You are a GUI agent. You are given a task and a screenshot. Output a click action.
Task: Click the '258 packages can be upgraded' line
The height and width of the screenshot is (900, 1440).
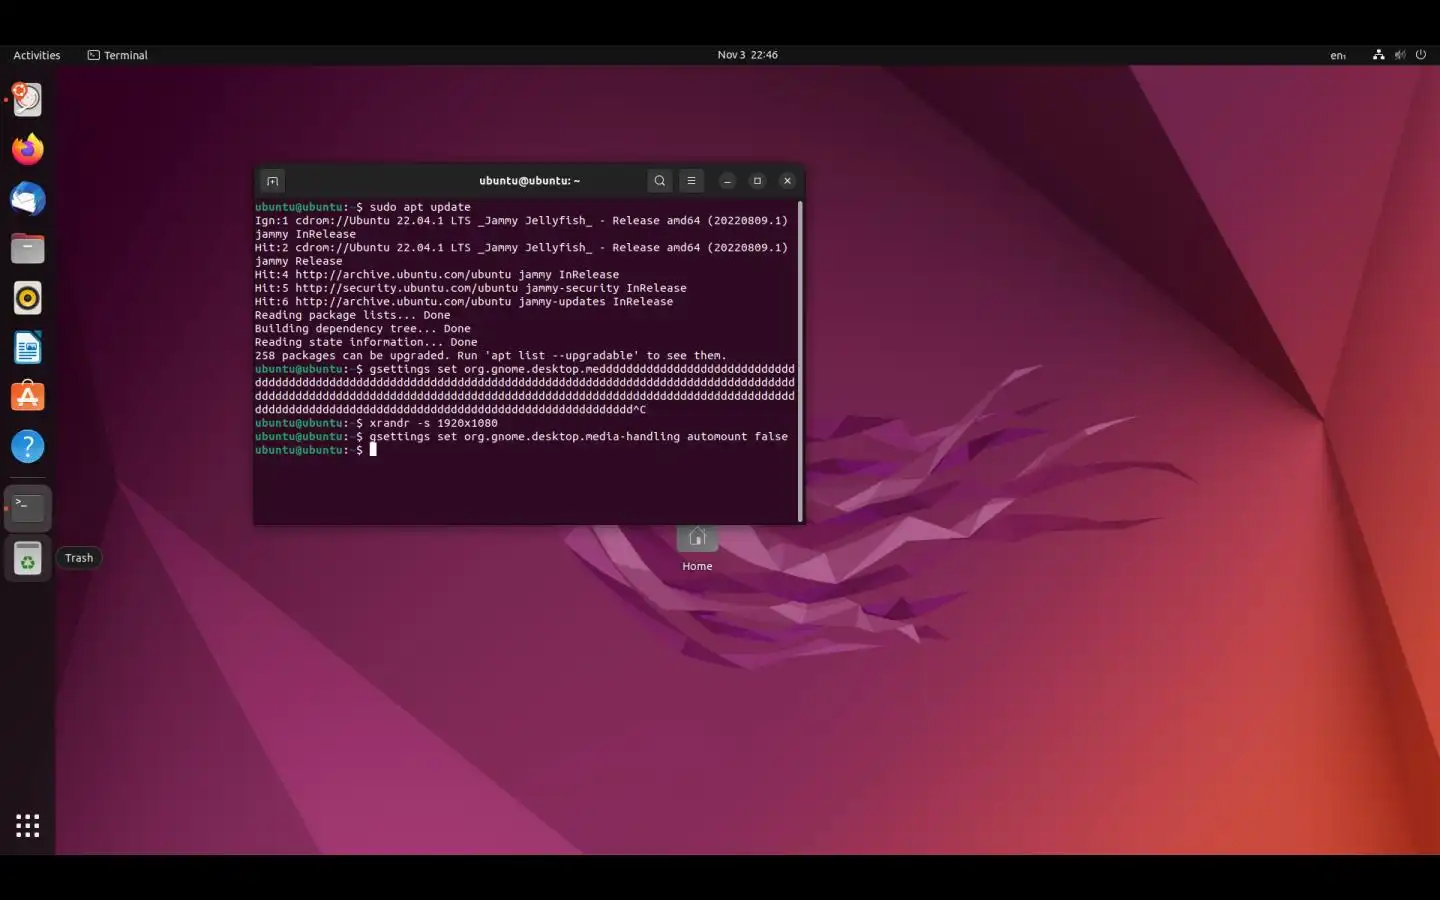(x=490, y=355)
